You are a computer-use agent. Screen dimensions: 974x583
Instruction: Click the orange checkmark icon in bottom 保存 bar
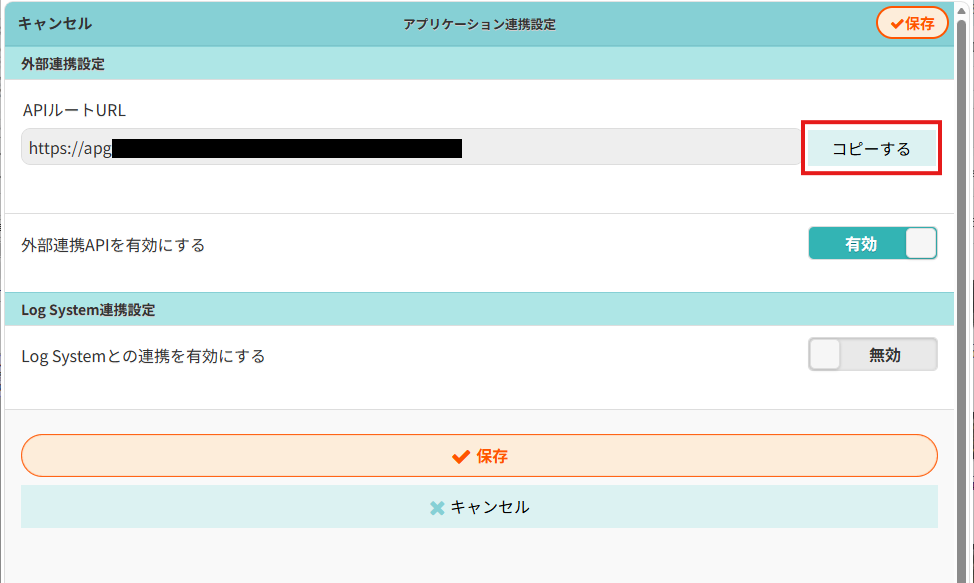tap(460, 456)
